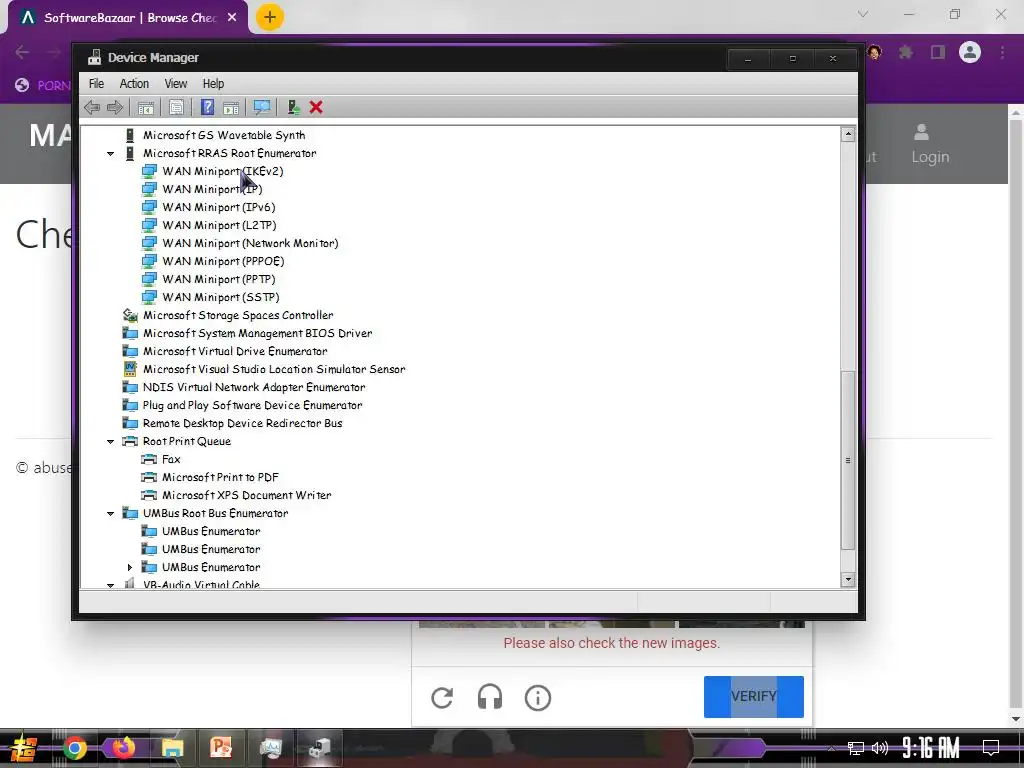Open the browser side panel icon

coord(938,52)
